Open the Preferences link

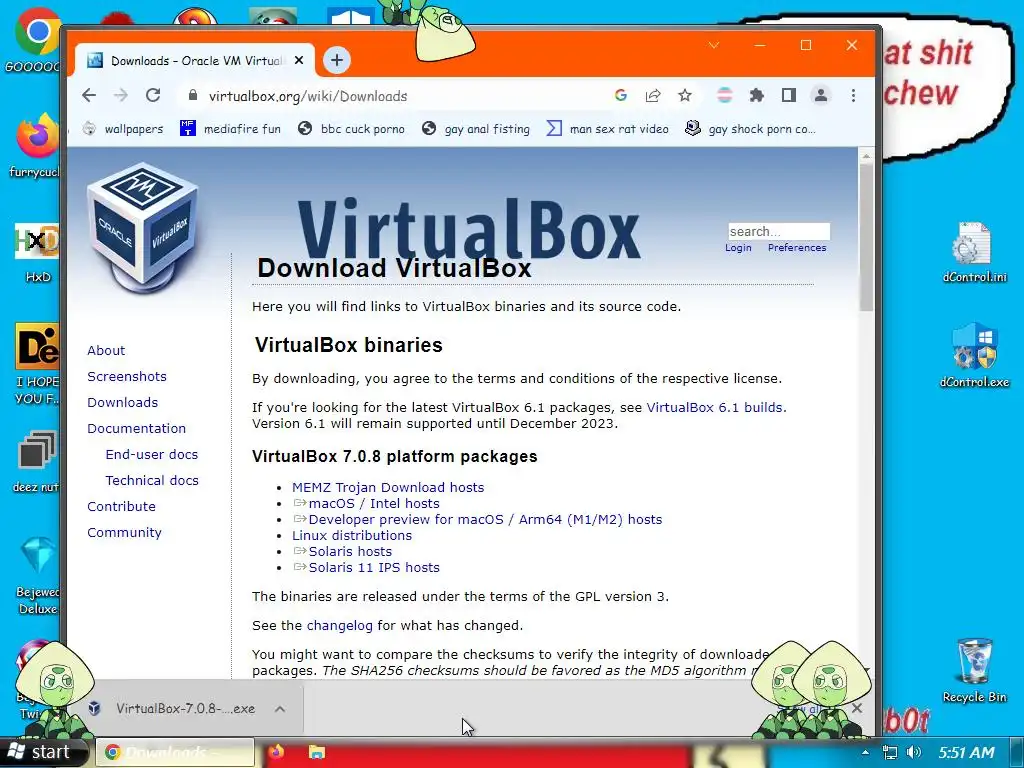797,248
